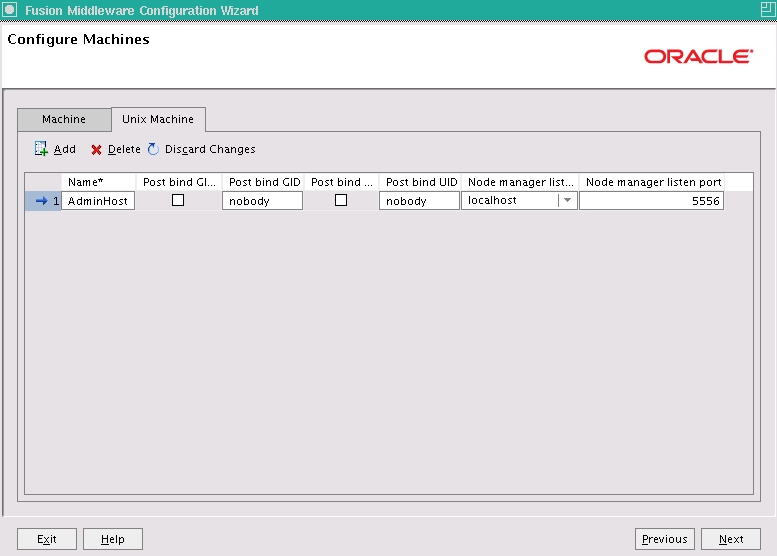
Task: Click the blue arrow row selector for row 1
Action: 42,201
